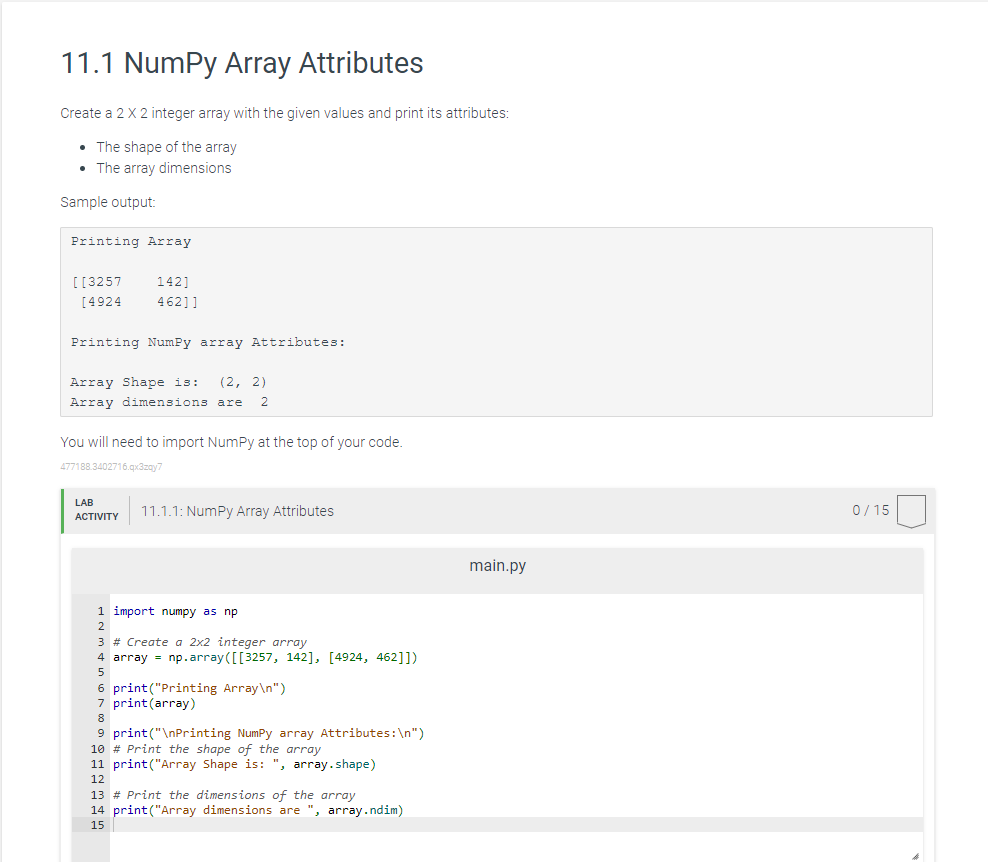Click the '11.1 NumPy Array Attributes' heading
The width and height of the screenshot is (988, 862).
242,63
